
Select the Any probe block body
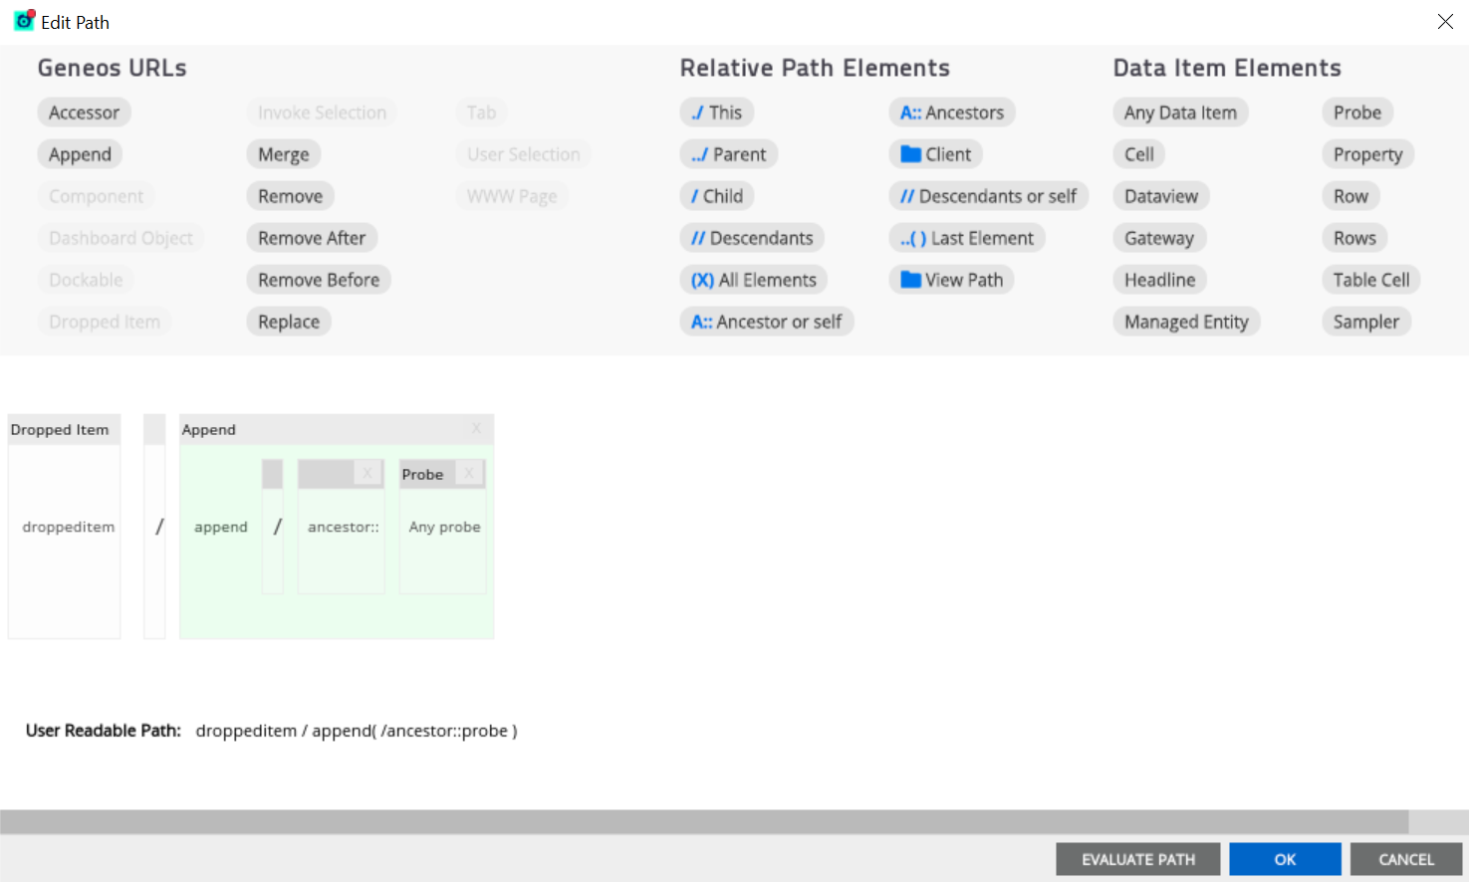(443, 540)
